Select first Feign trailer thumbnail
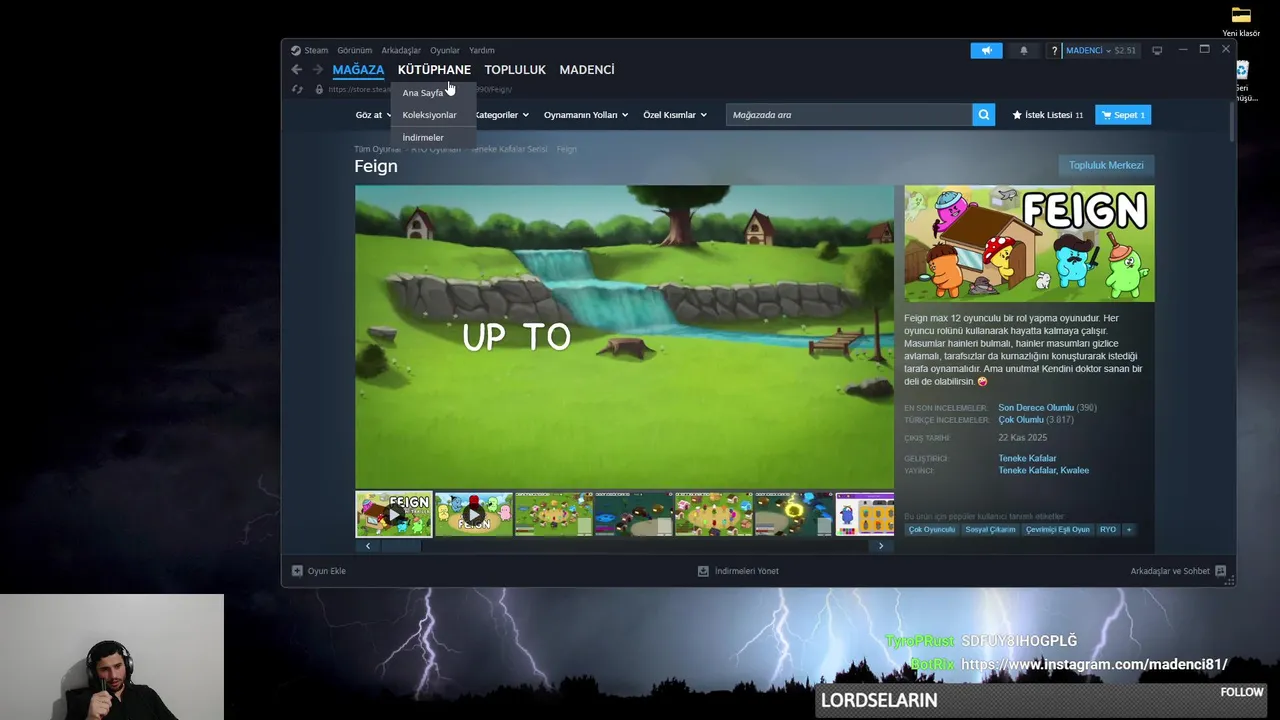 (x=394, y=514)
